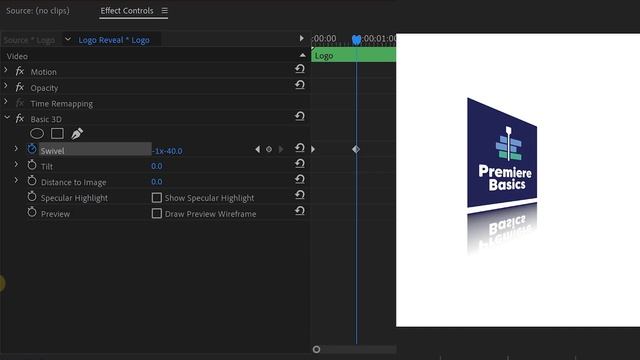Expand Time Remapping properties
Screen dimensions: 640x360
click(x=6, y=101)
